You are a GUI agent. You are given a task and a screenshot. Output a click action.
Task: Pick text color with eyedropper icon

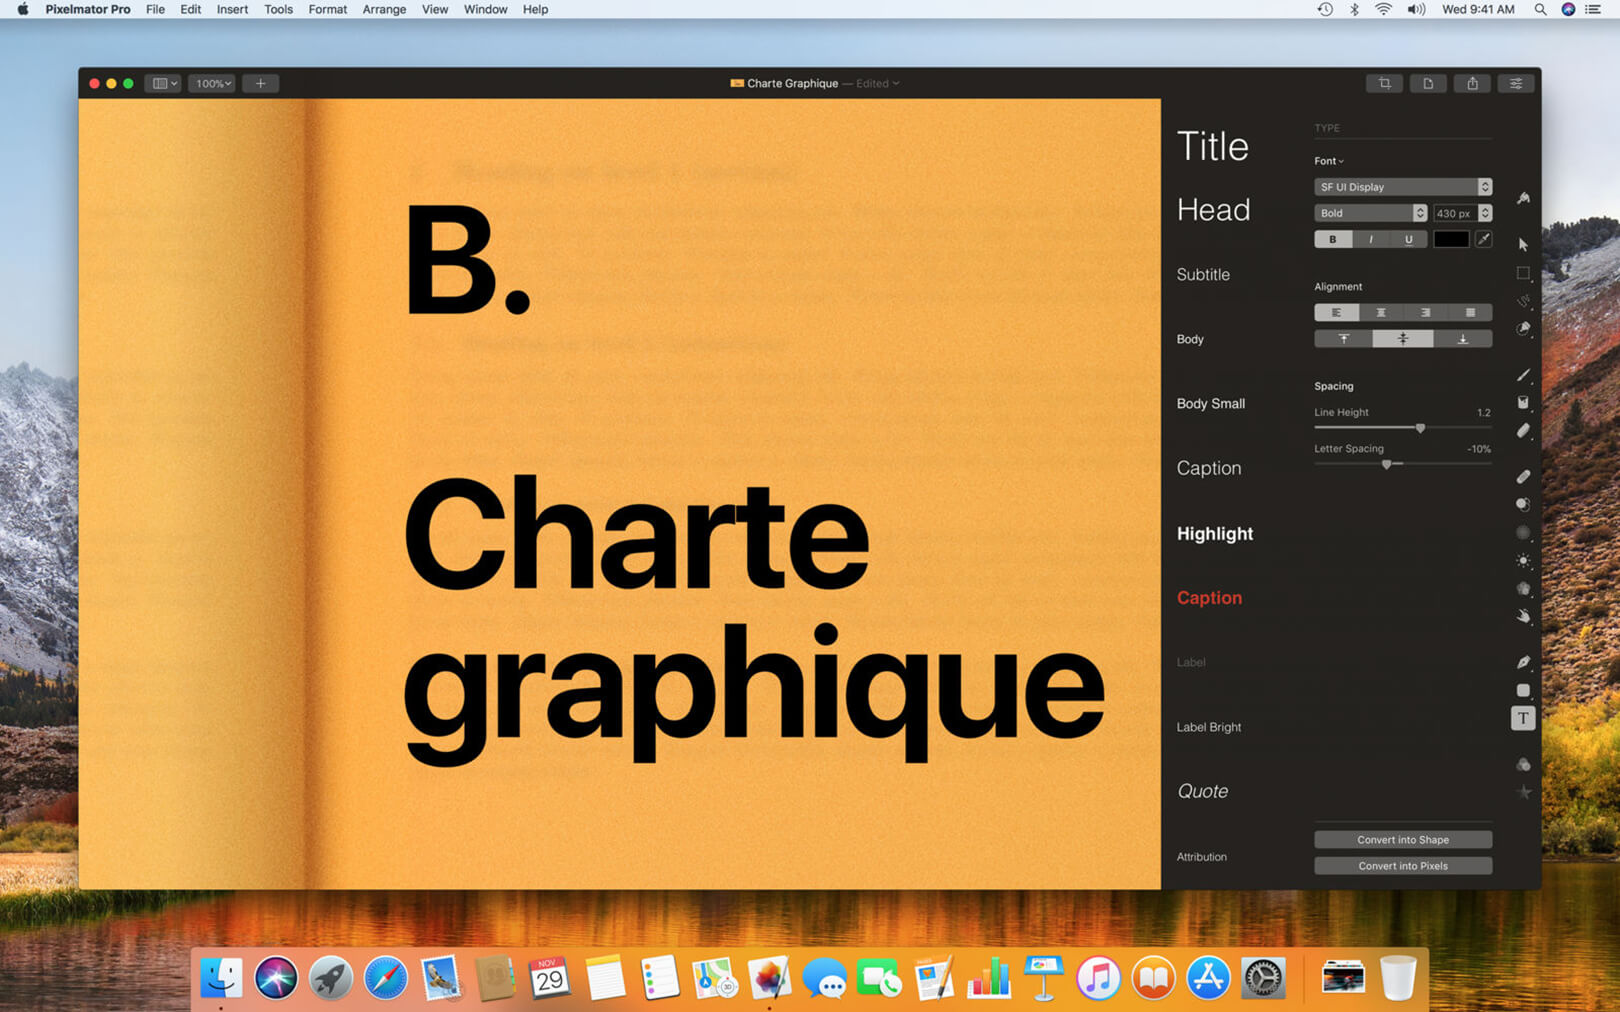point(1484,239)
